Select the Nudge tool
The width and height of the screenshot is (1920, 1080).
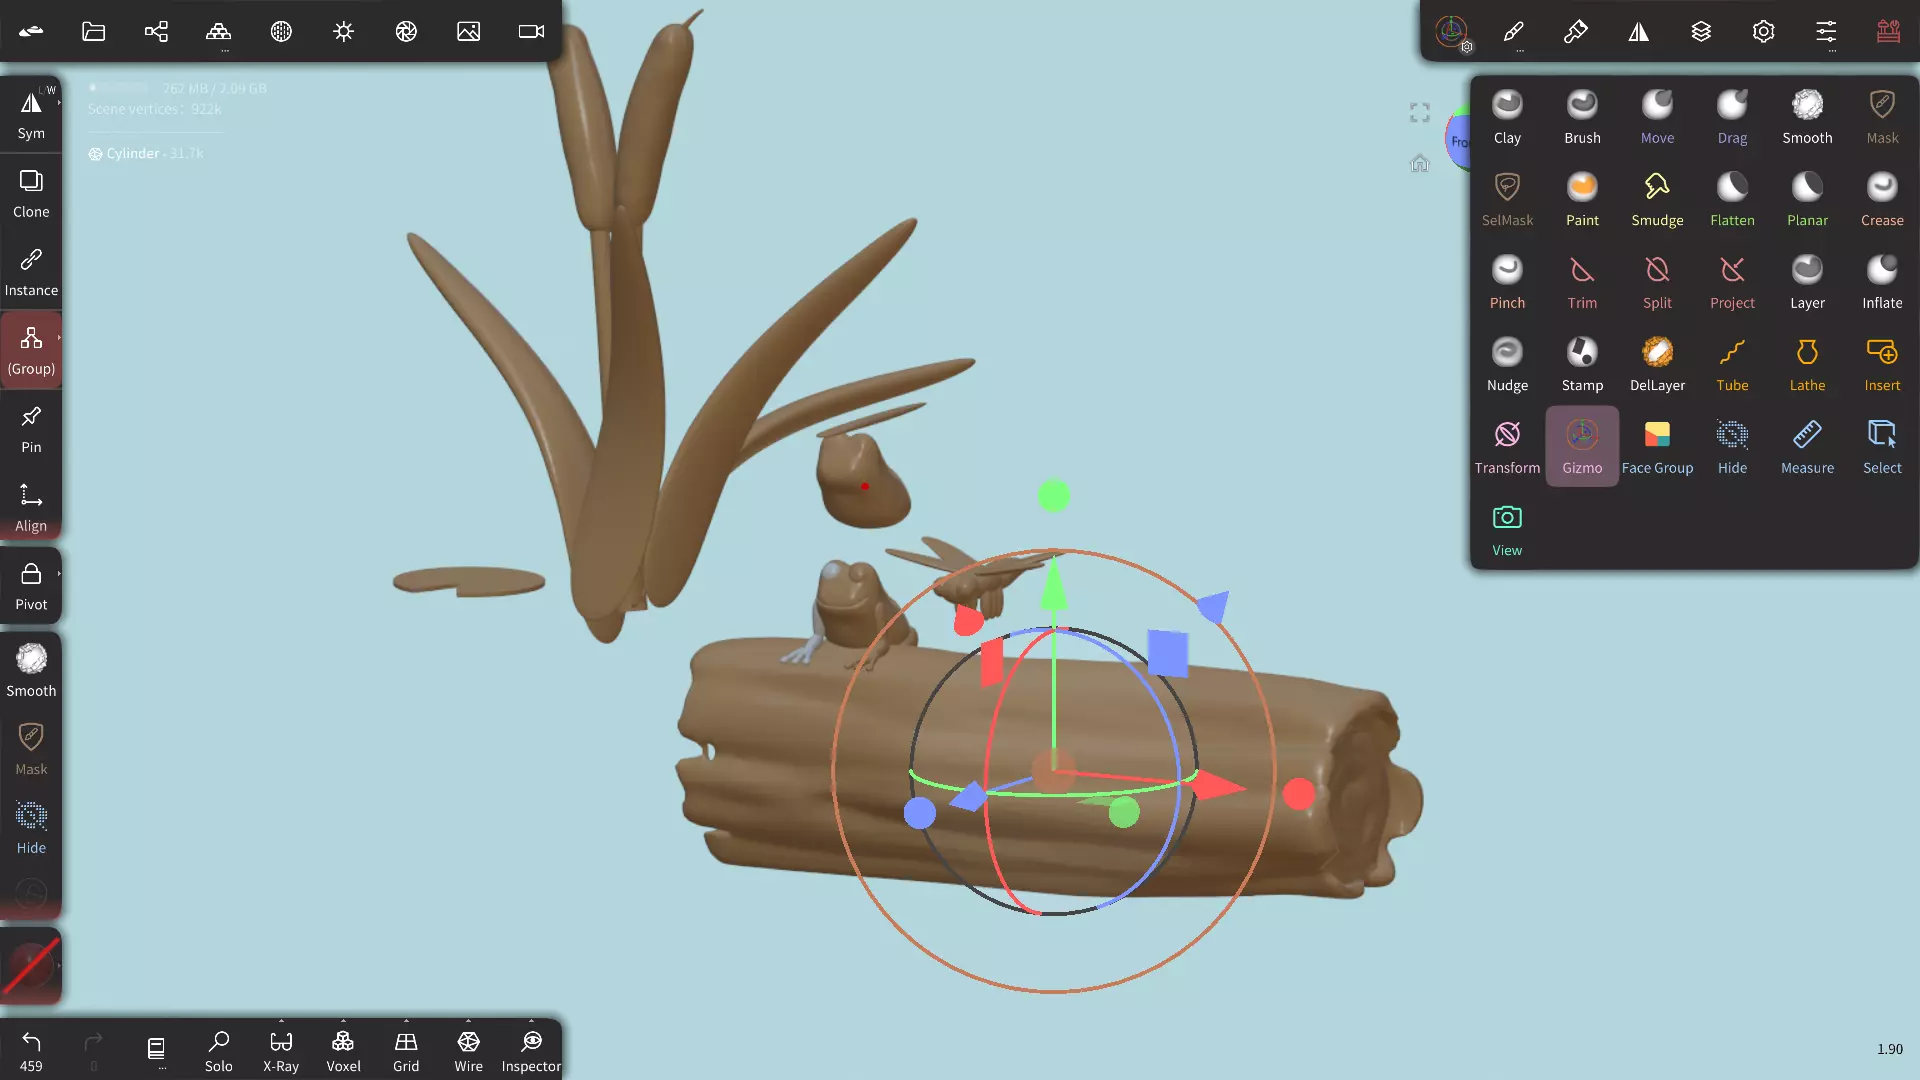point(1507,364)
